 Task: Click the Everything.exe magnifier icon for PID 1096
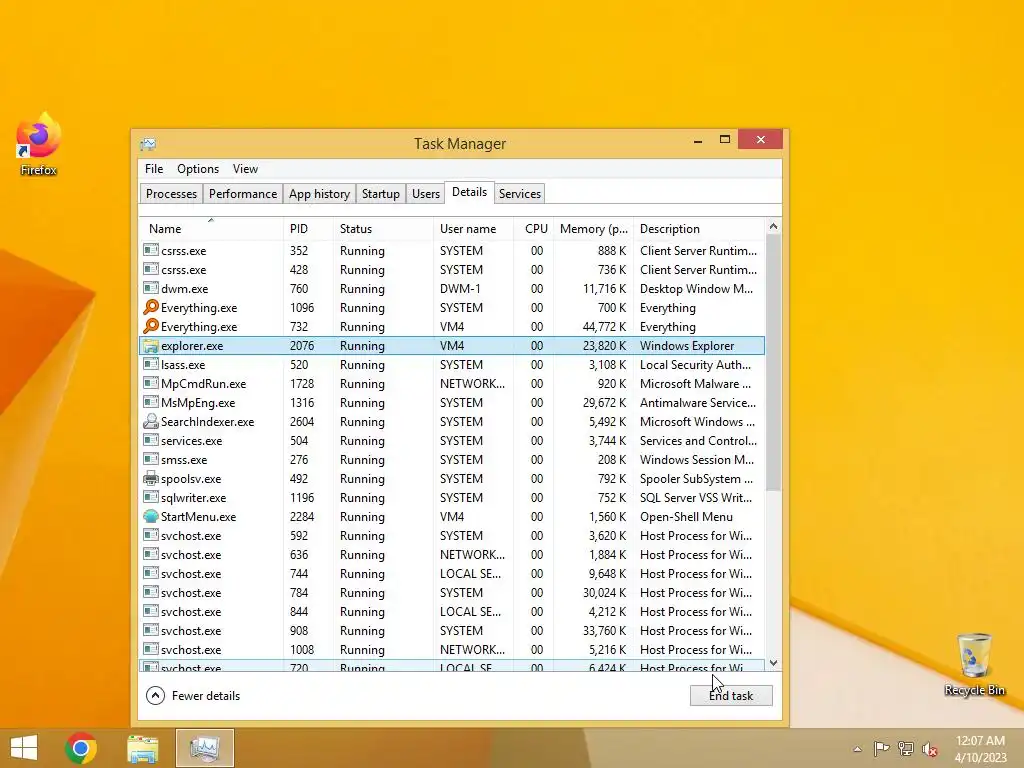(x=151, y=307)
